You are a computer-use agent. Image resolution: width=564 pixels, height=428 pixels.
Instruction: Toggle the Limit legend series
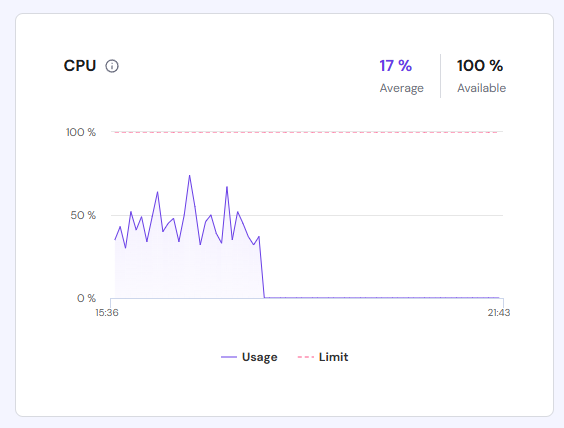pos(323,357)
